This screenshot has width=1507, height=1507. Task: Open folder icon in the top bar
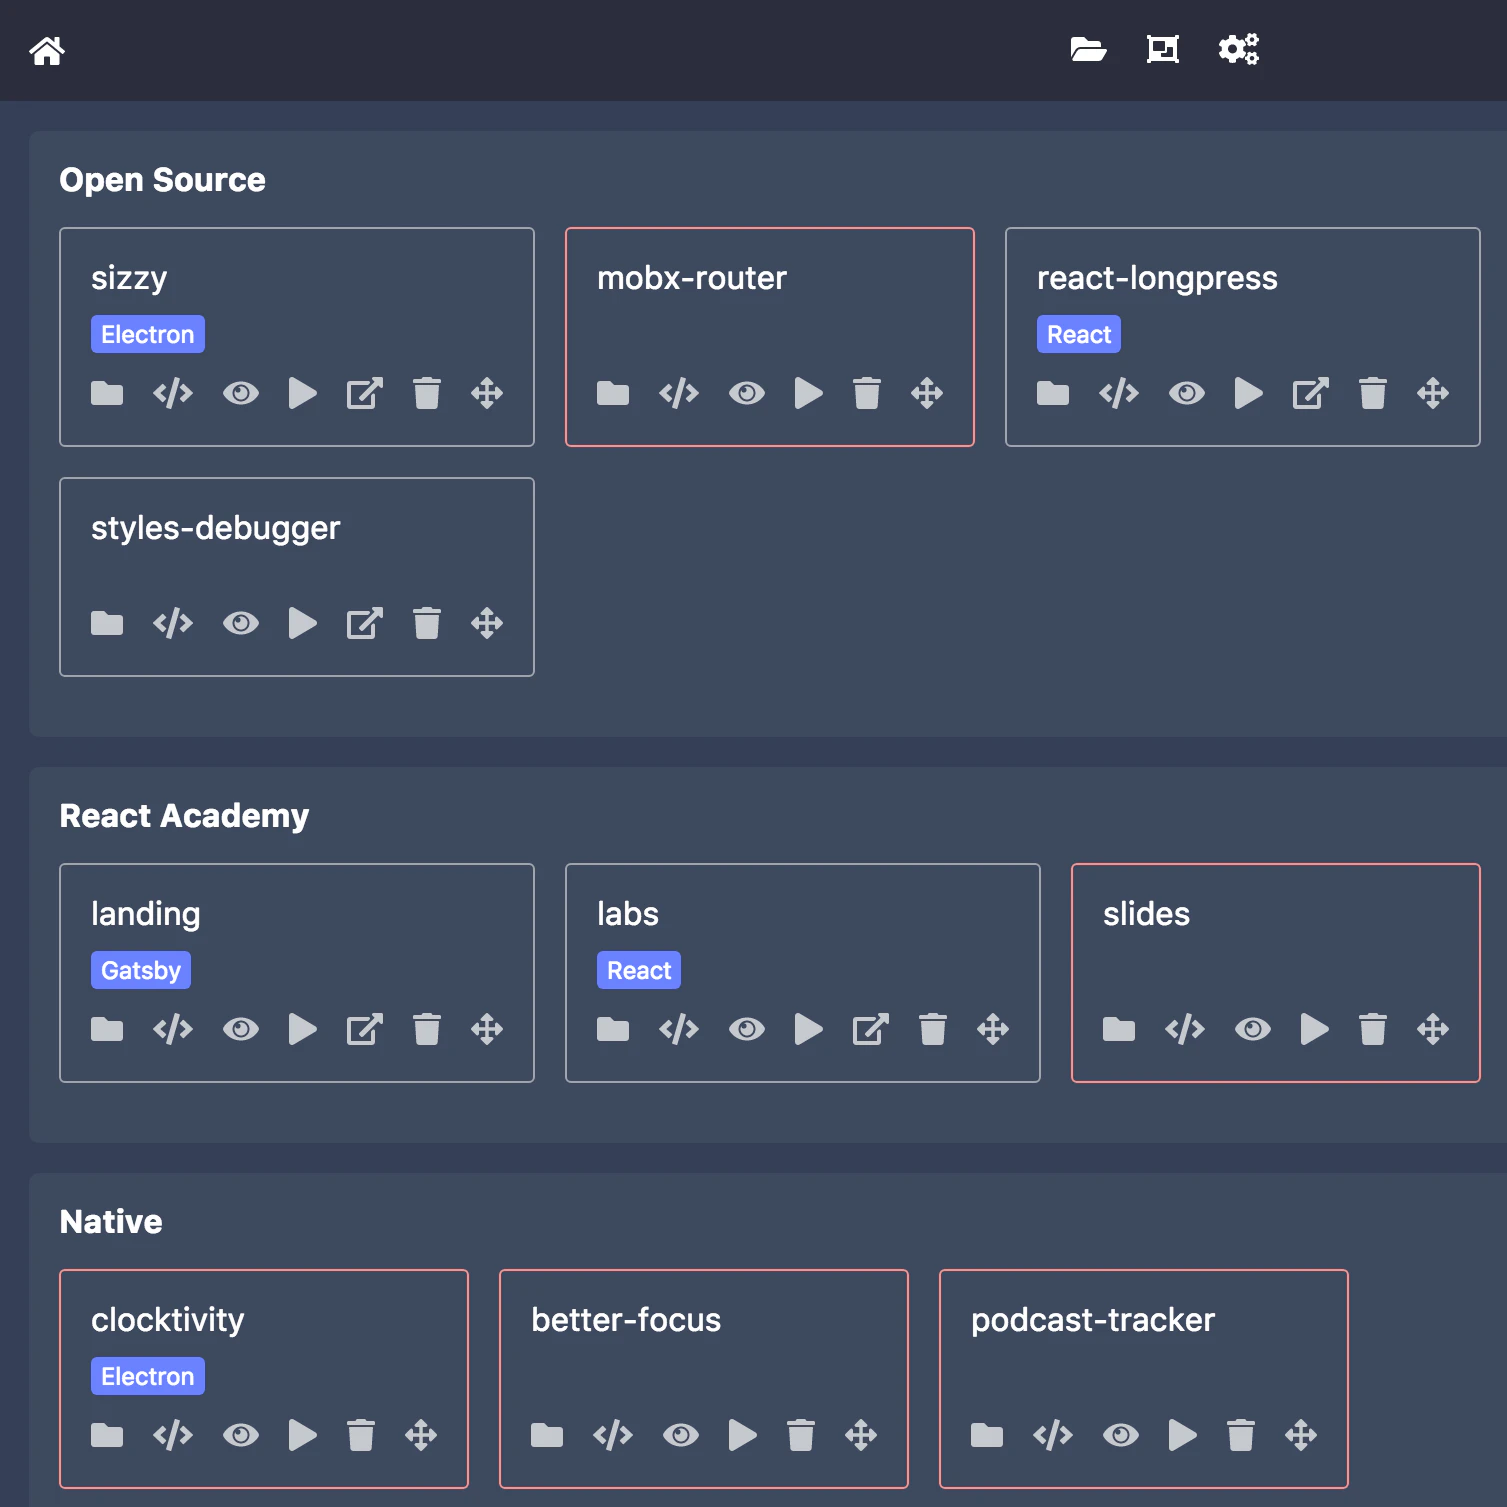click(x=1088, y=49)
